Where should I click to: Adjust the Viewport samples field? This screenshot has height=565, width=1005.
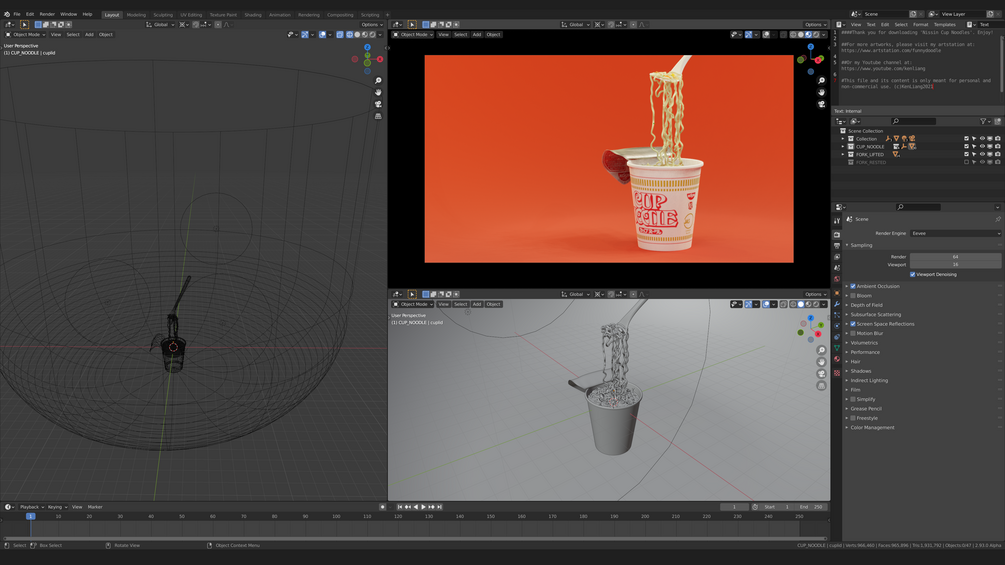tap(955, 265)
